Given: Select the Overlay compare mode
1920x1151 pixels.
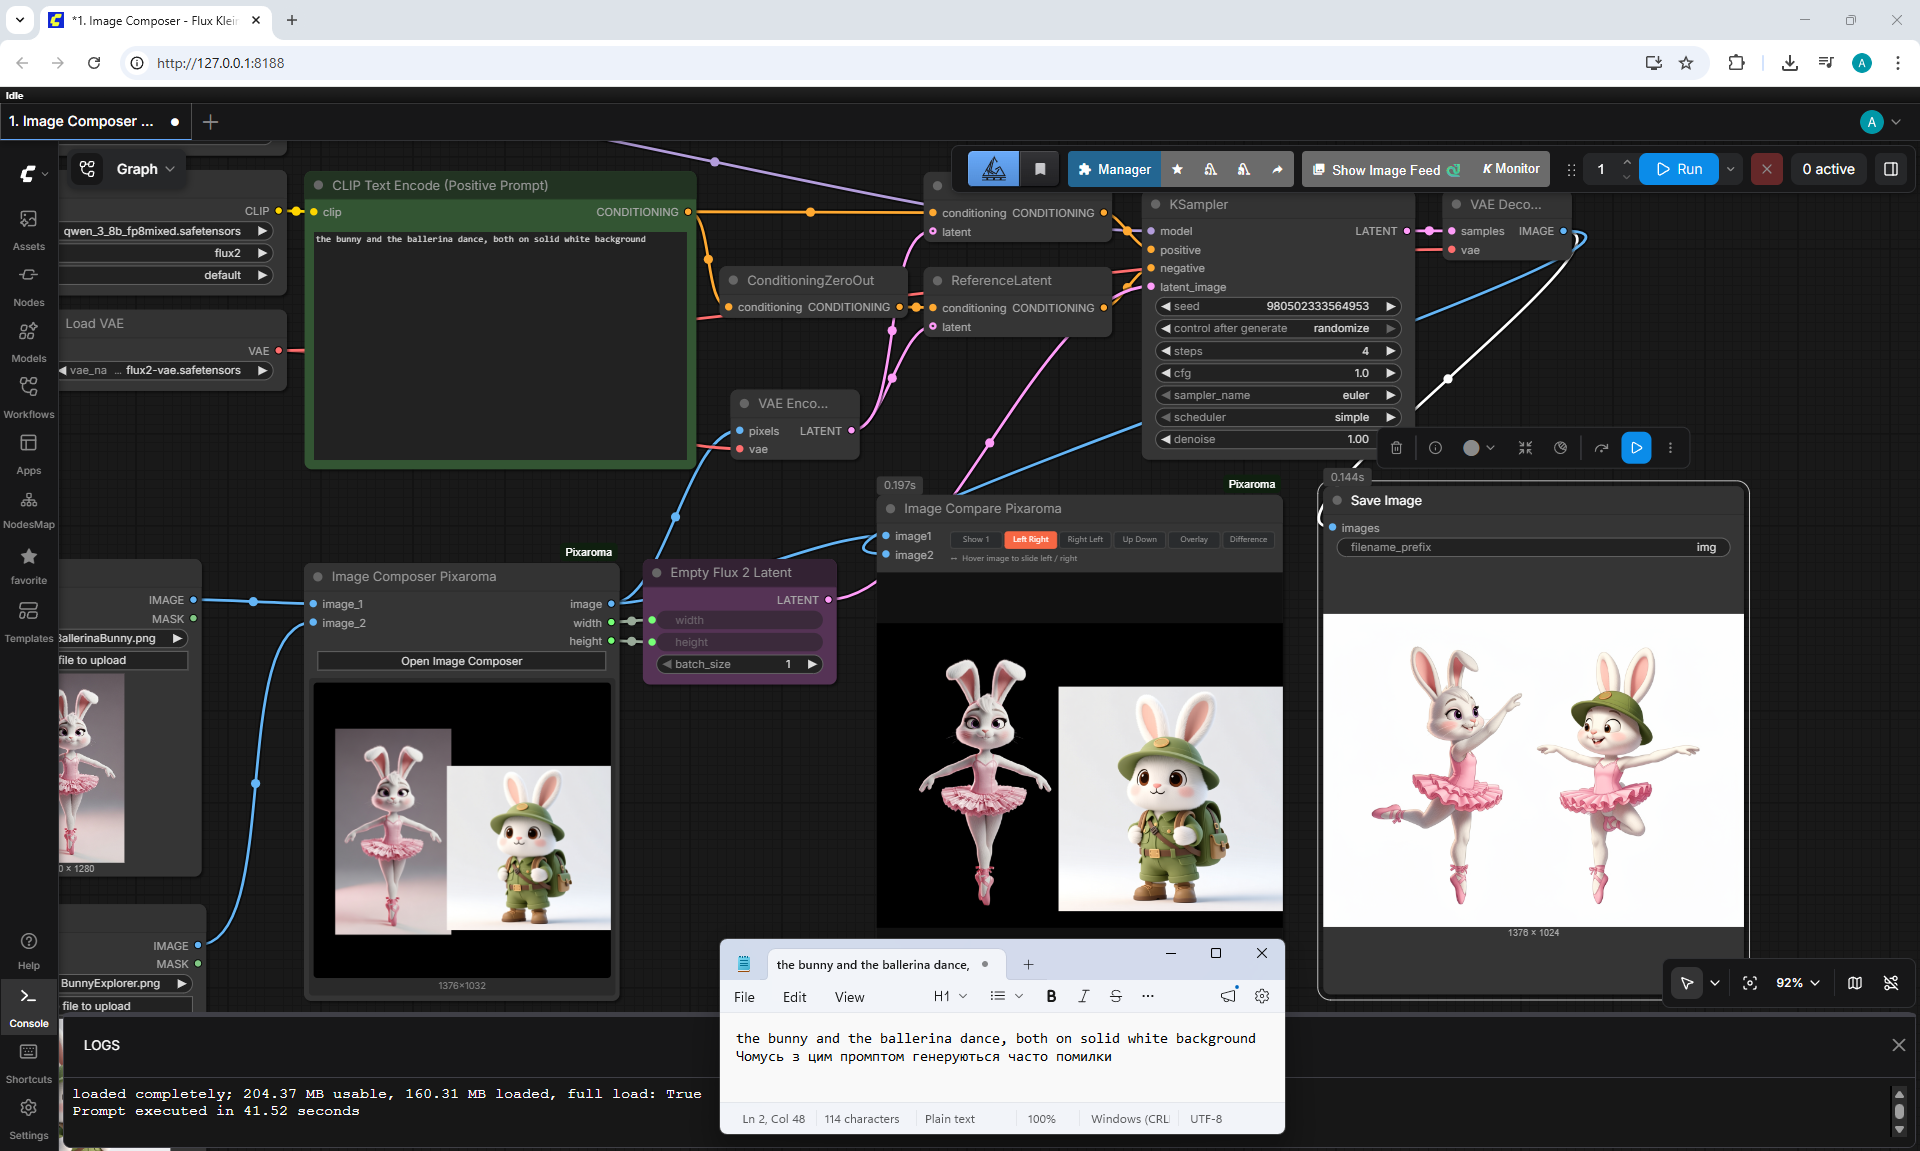Looking at the screenshot, I should 1193,539.
